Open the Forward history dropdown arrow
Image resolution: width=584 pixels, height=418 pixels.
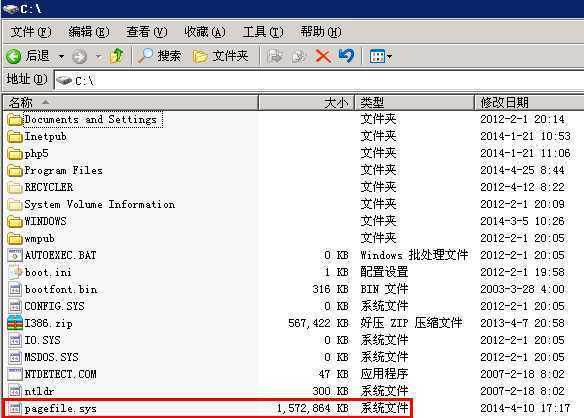[98, 57]
